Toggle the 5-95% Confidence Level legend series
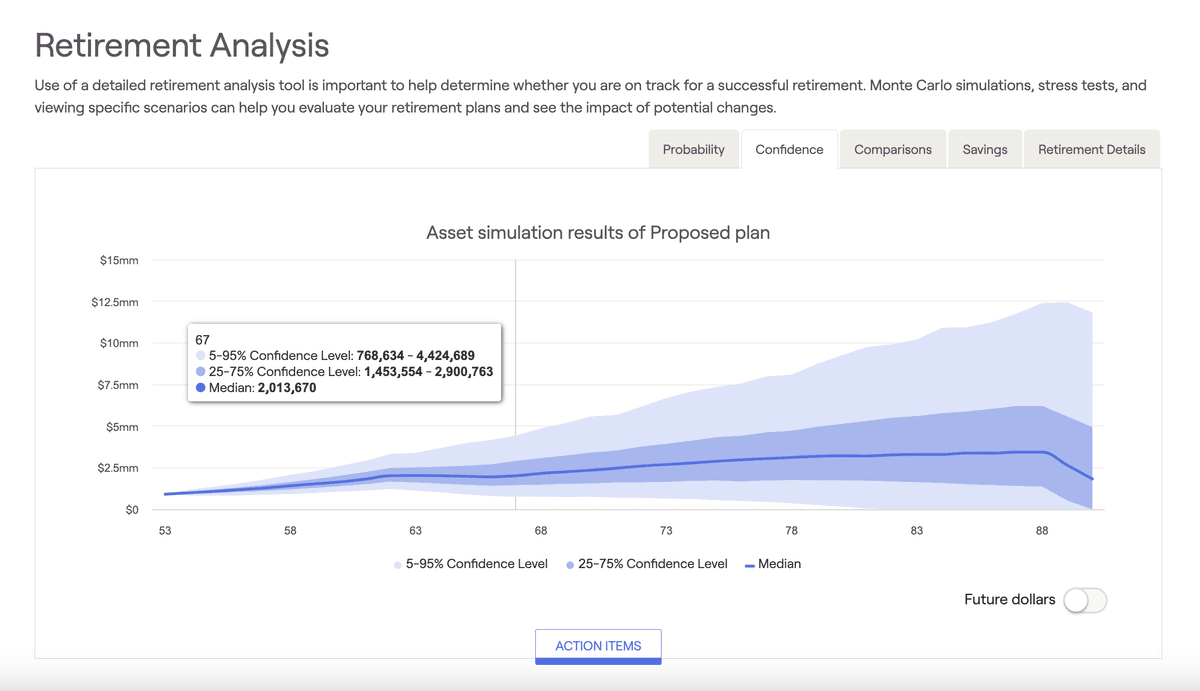 click(x=471, y=564)
